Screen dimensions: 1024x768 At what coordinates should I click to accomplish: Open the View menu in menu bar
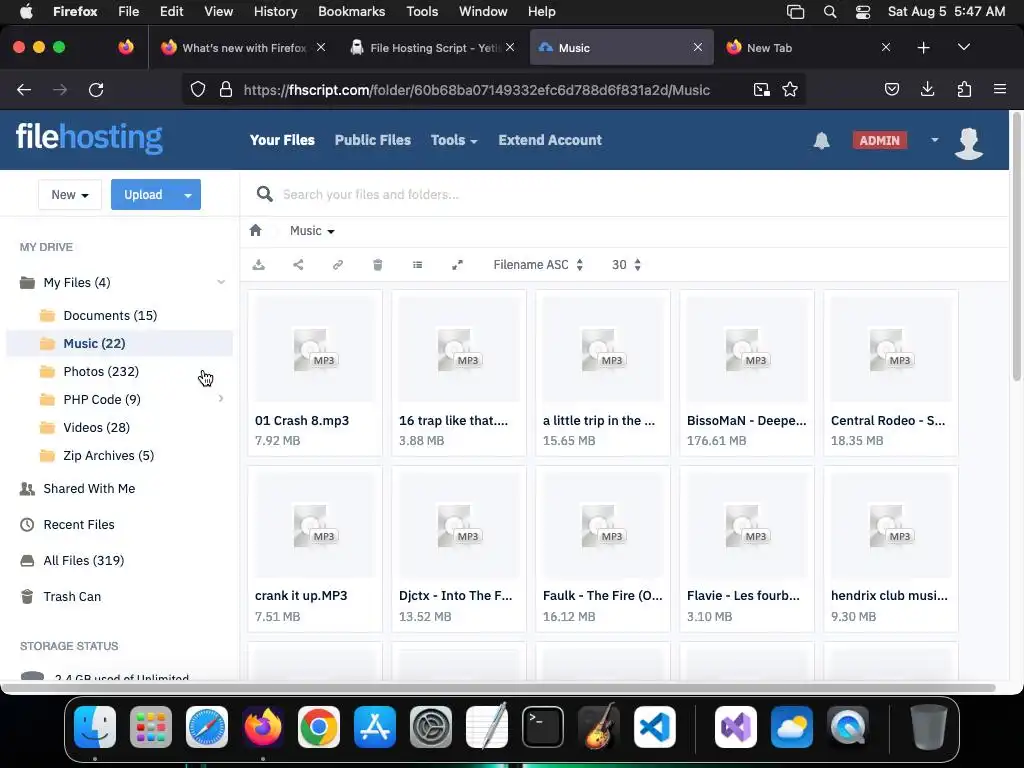[x=218, y=11]
